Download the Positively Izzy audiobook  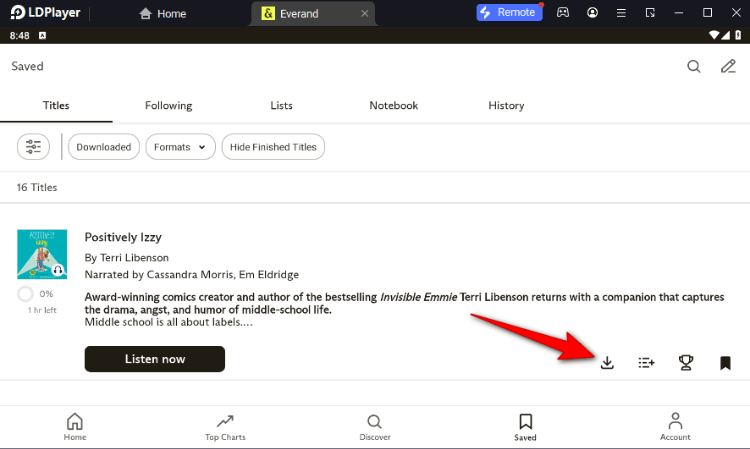607,362
